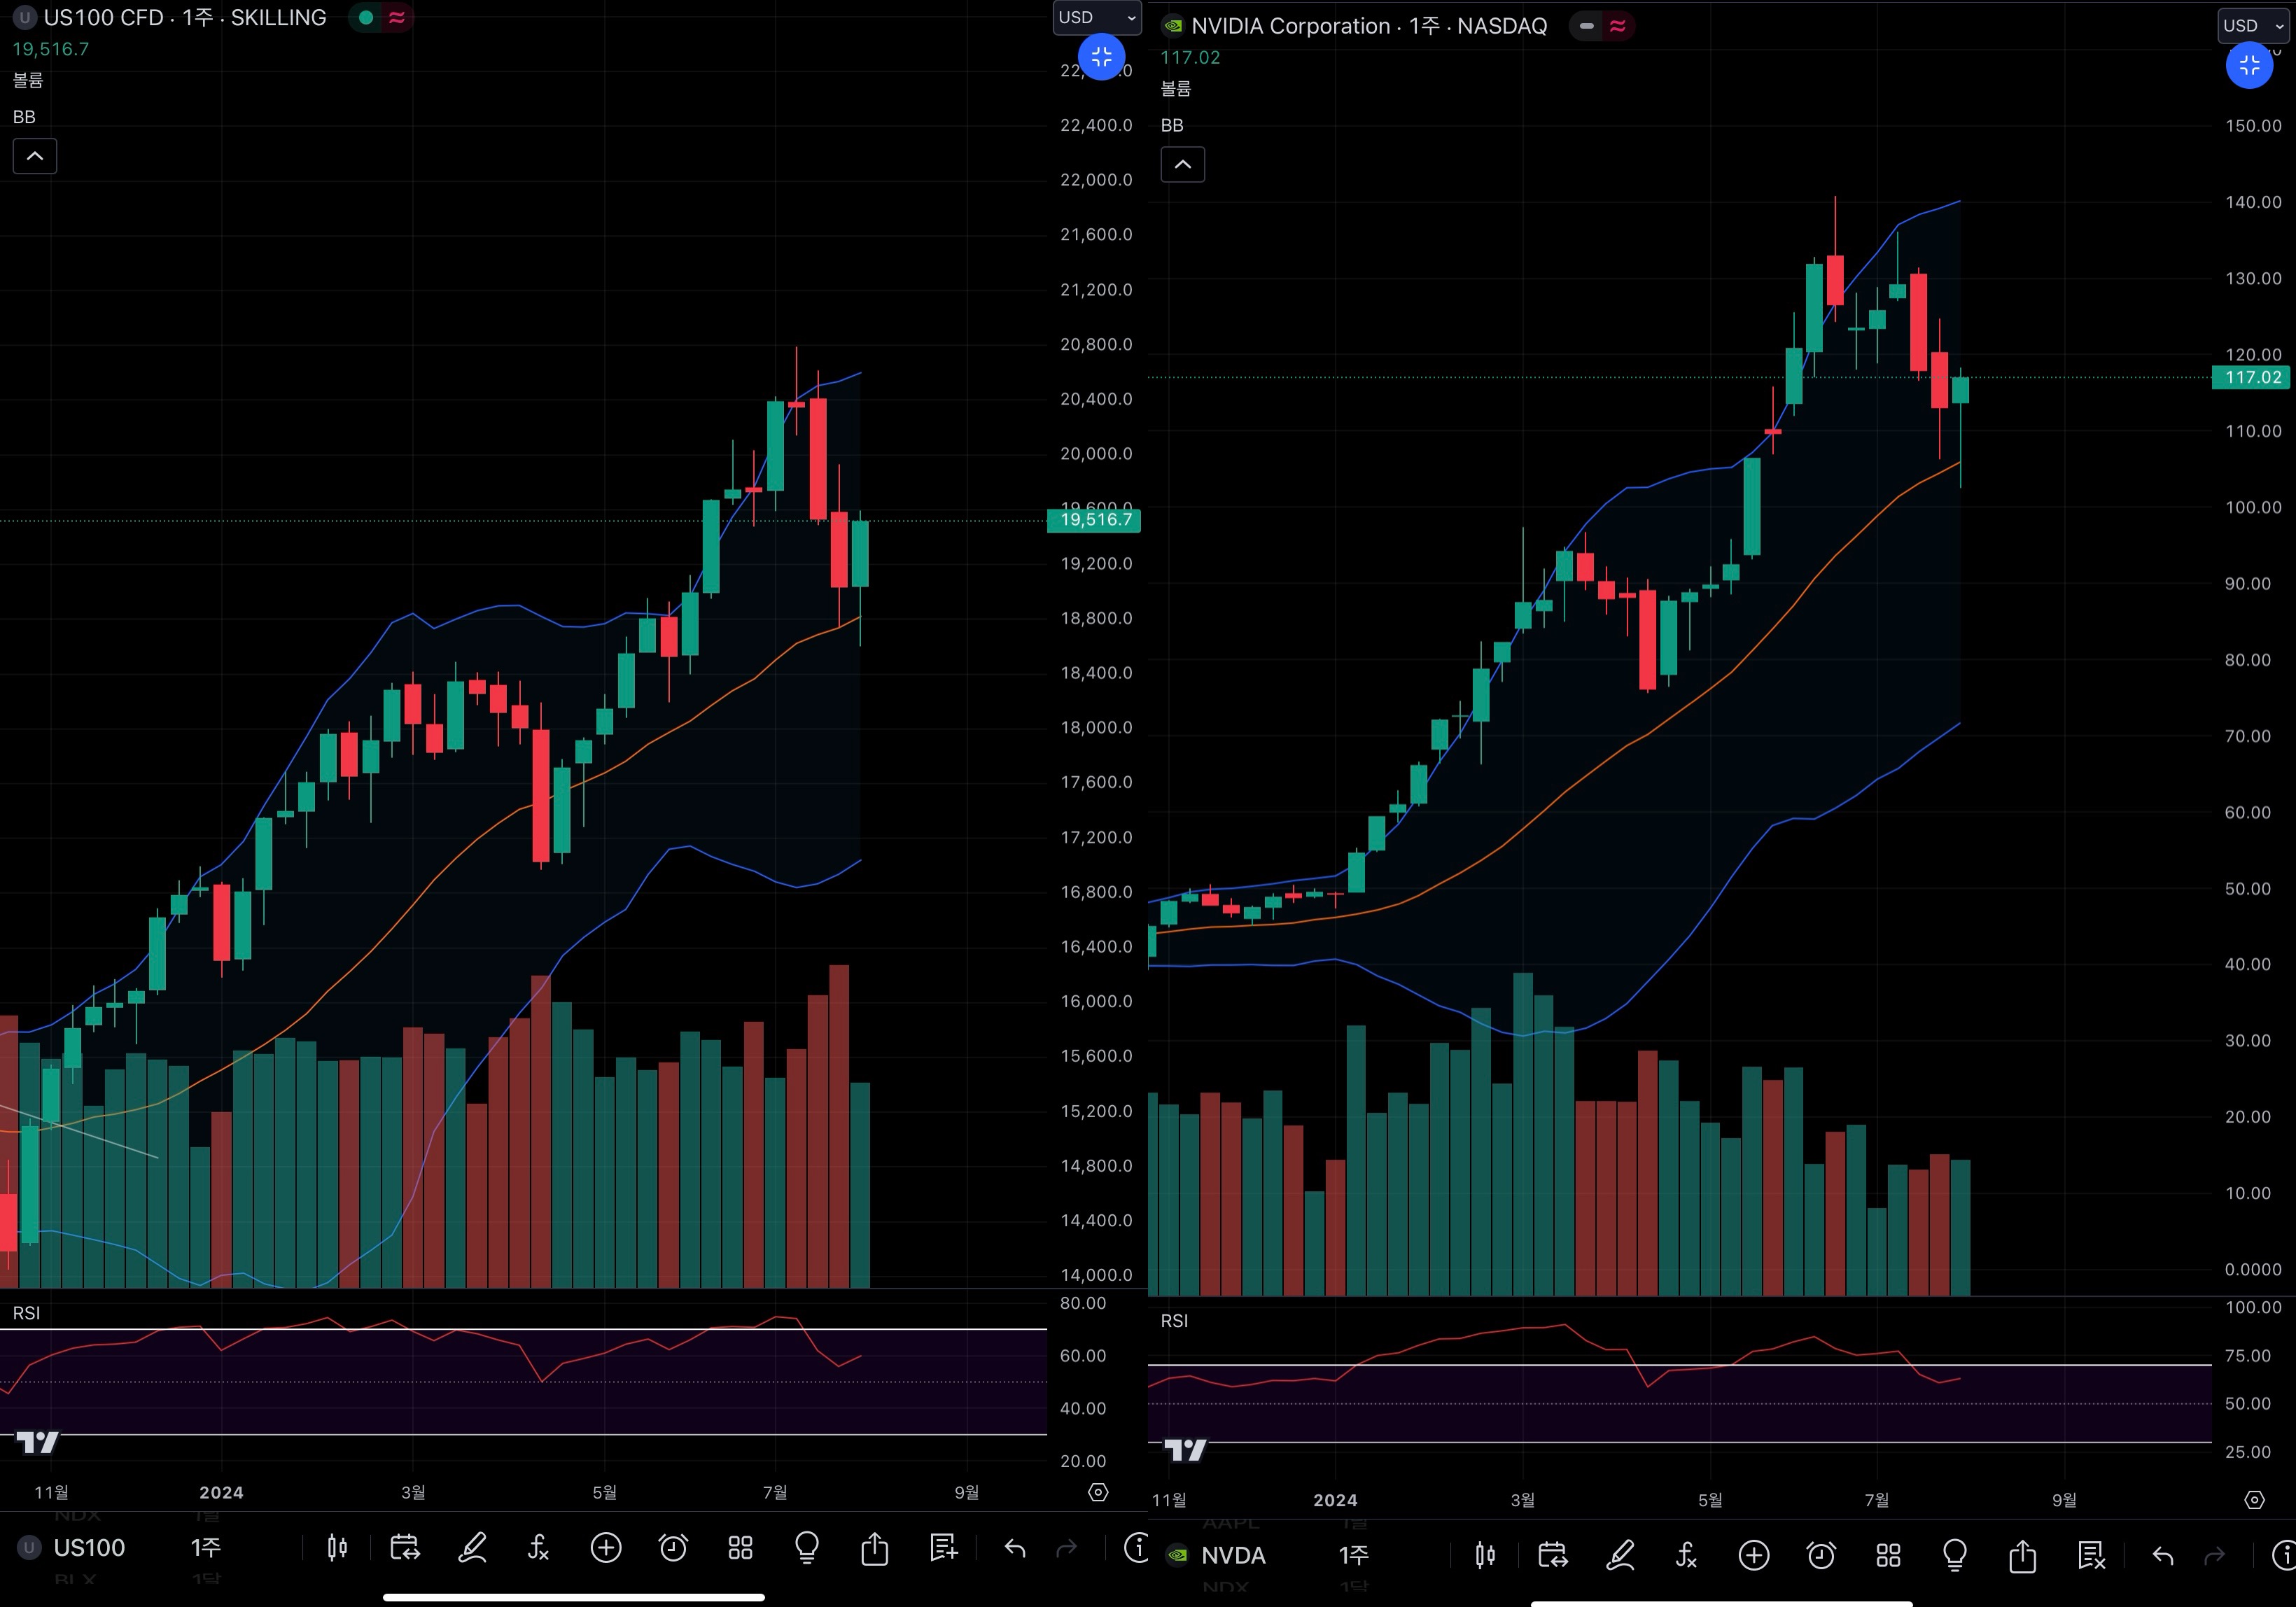Open chart style candles icon in US100 toolbar
The image size is (2296, 1607).
337,1548
